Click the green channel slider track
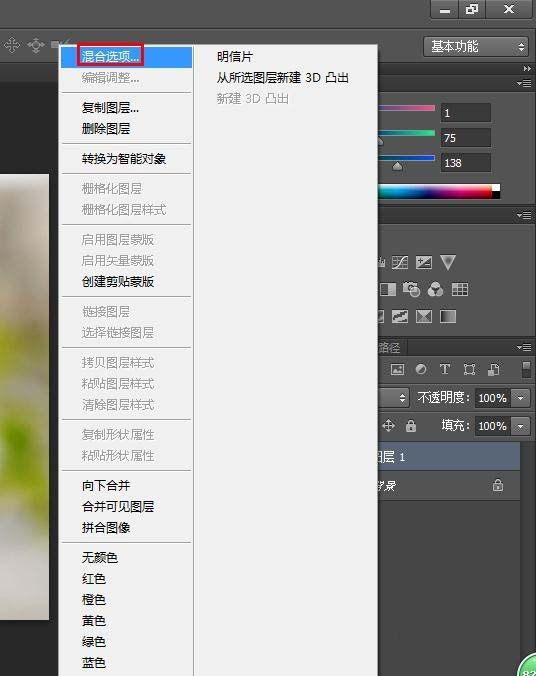536x676 pixels. 407,133
